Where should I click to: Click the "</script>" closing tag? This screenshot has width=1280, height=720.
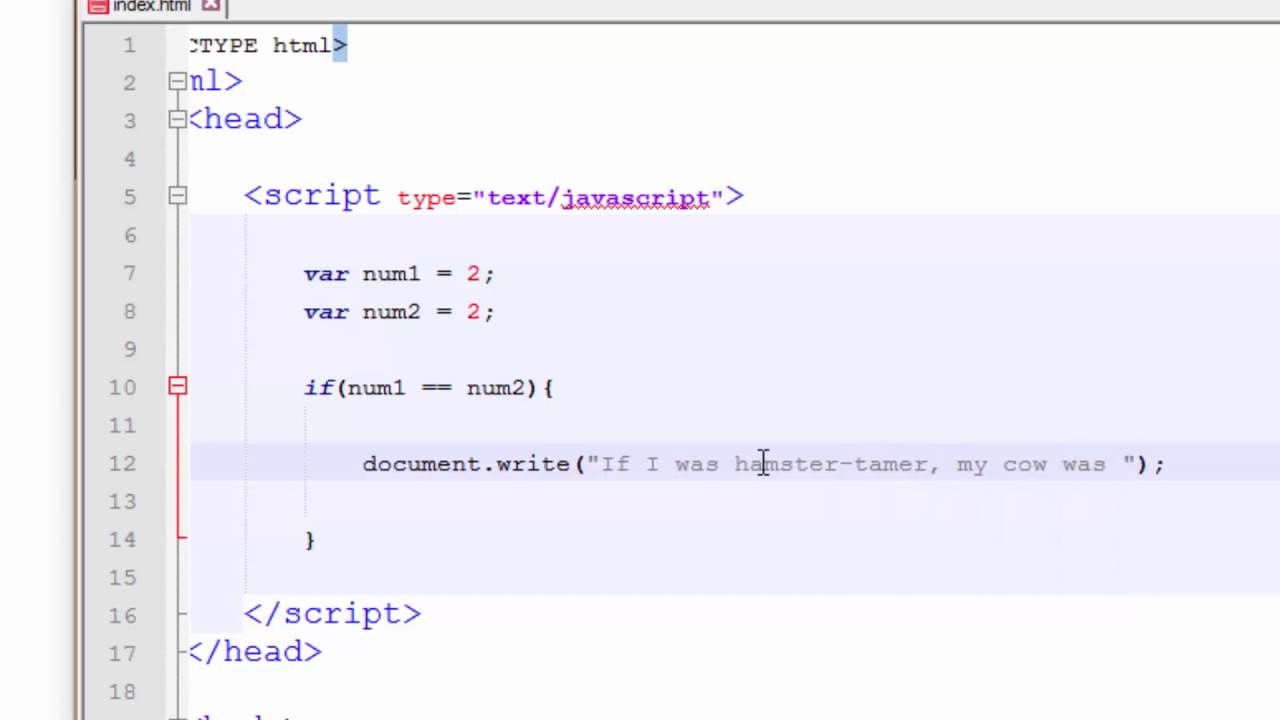point(333,613)
